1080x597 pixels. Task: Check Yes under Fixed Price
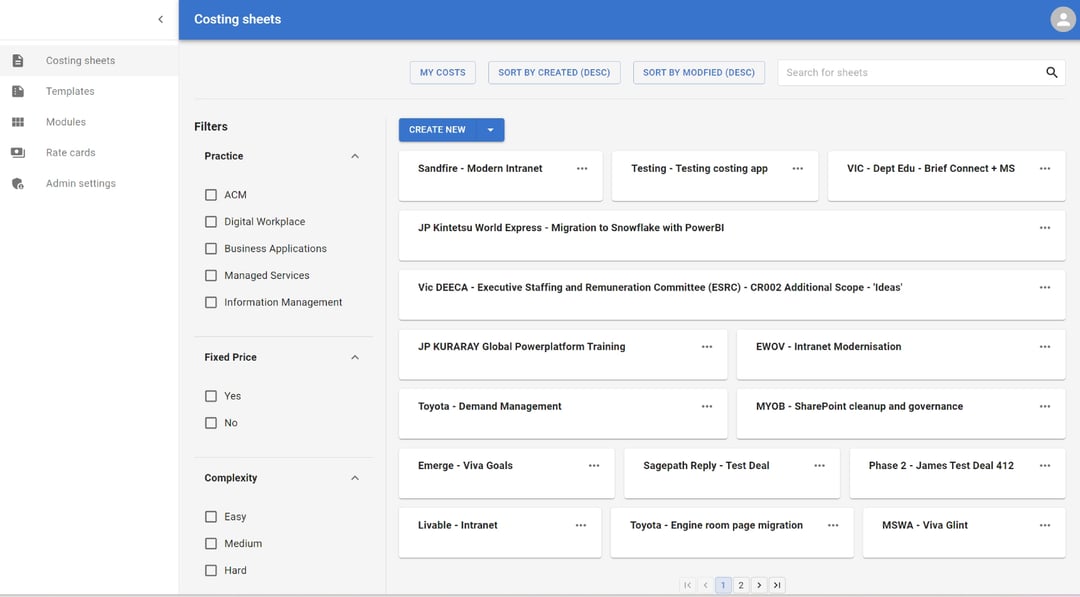[211, 395]
